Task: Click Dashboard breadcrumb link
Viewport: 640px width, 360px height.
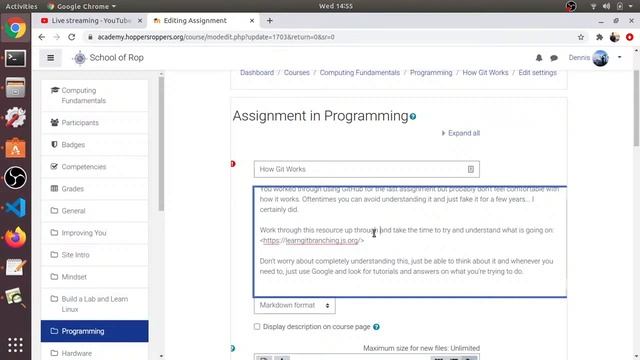Action: click(x=257, y=73)
